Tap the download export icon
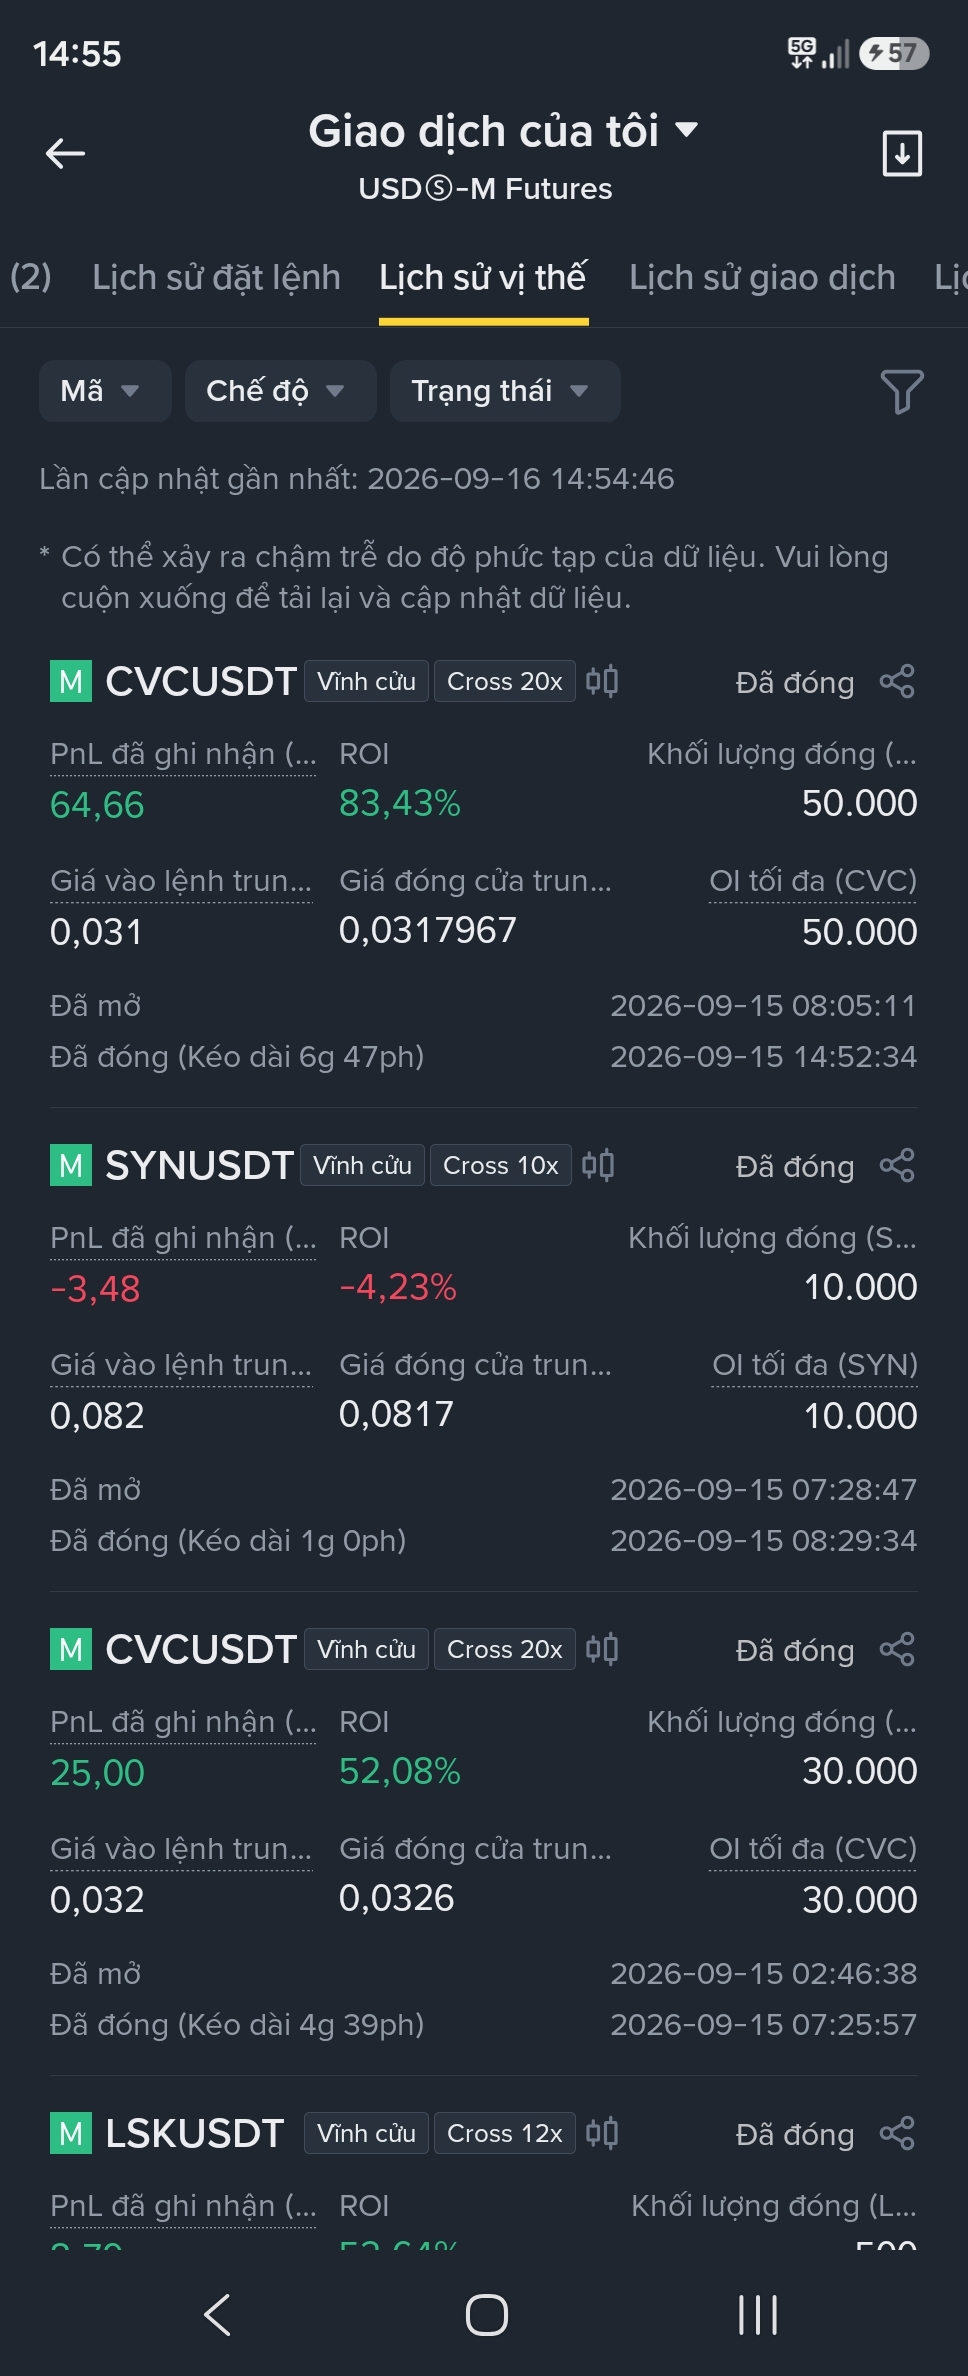Screen dimensions: 968x2376 902,153
